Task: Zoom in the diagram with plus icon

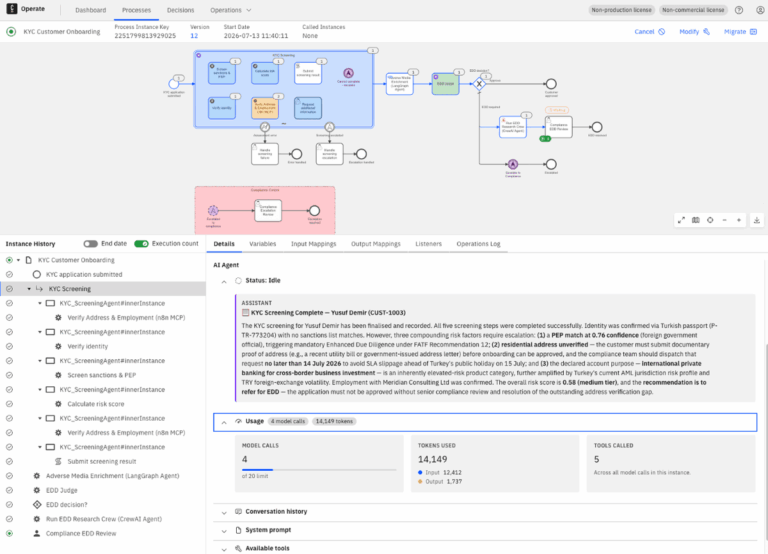Action: 739,220
